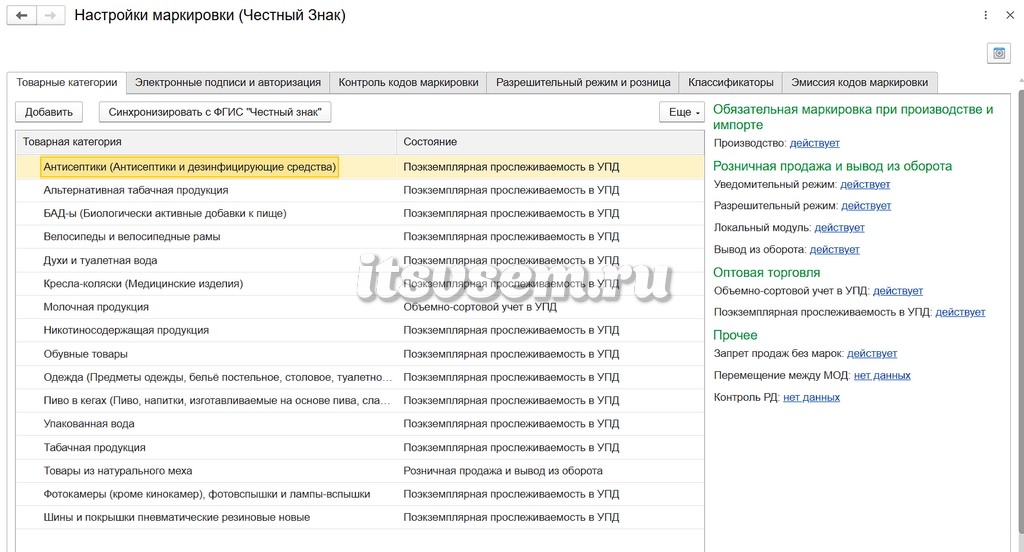Open the three-dot window menu
Screen dimensions: 1024x552
pyautogui.click(x=985, y=15)
